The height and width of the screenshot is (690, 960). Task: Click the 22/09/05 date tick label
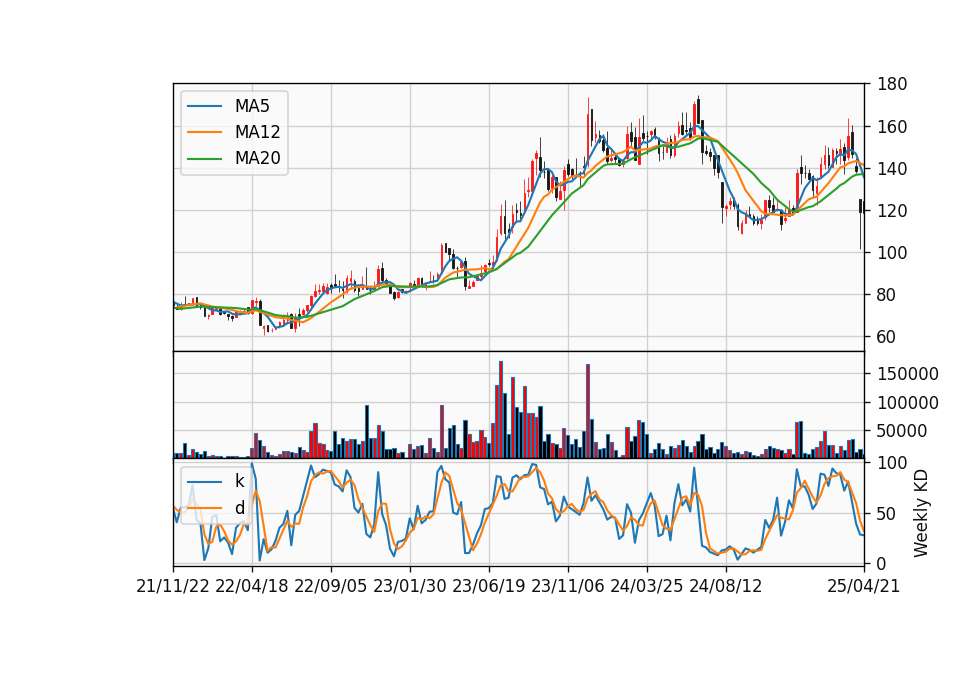coord(331,587)
